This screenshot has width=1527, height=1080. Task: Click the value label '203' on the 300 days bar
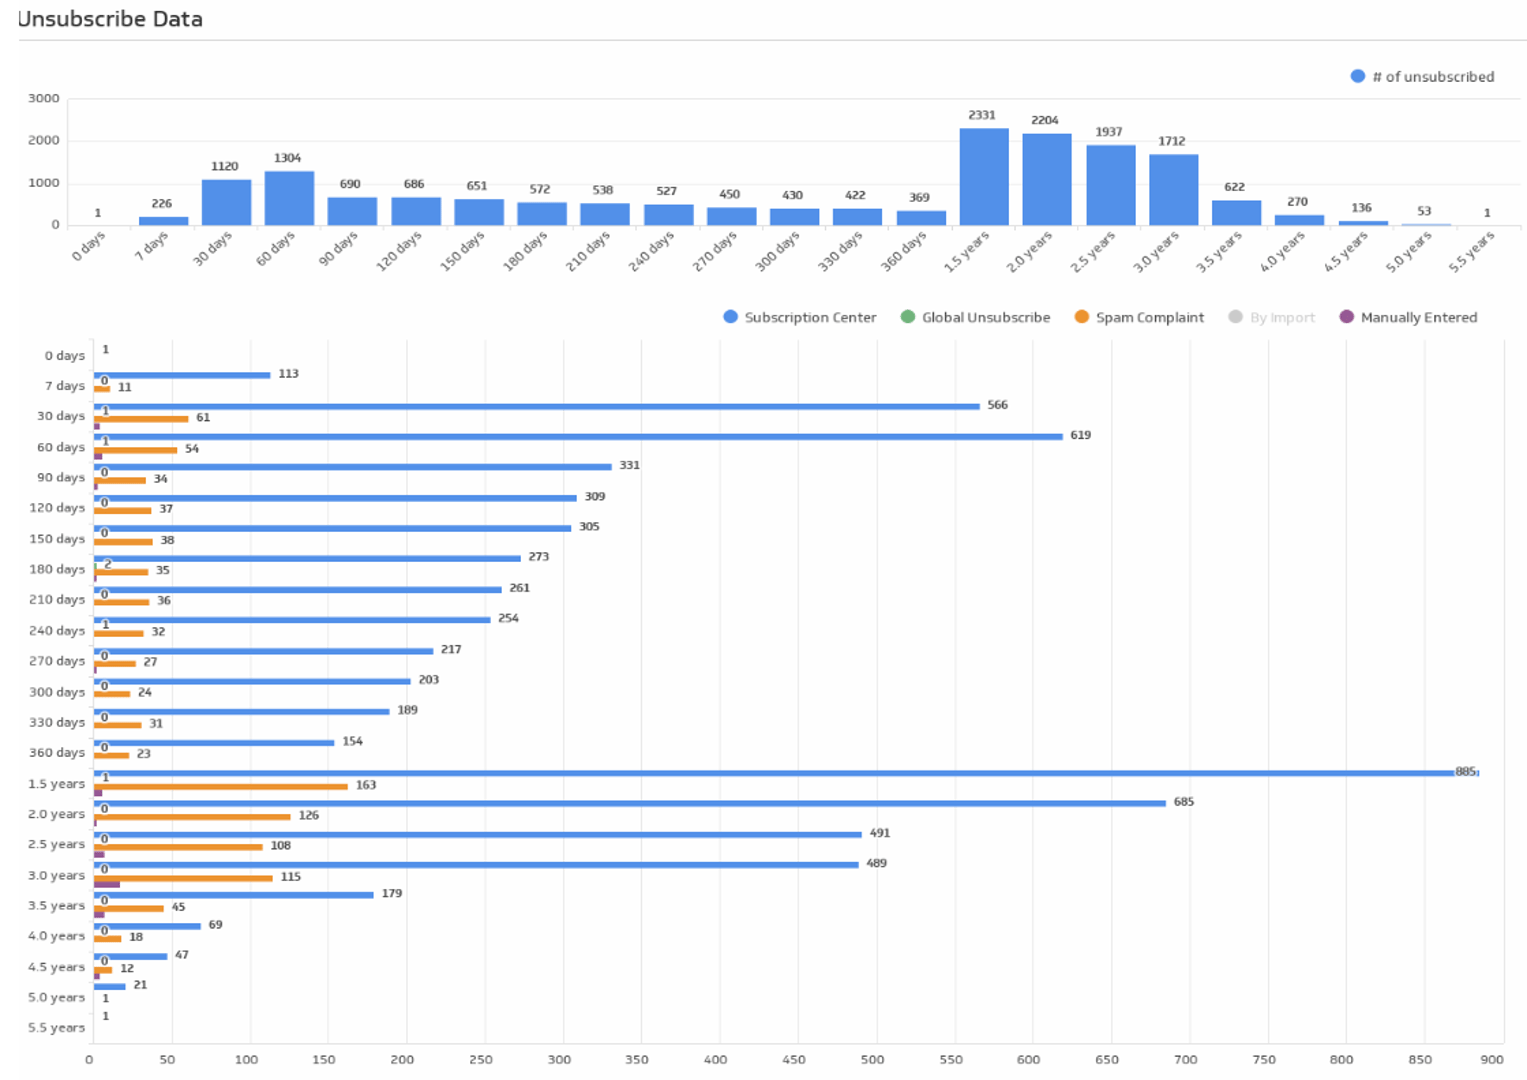[x=428, y=679]
